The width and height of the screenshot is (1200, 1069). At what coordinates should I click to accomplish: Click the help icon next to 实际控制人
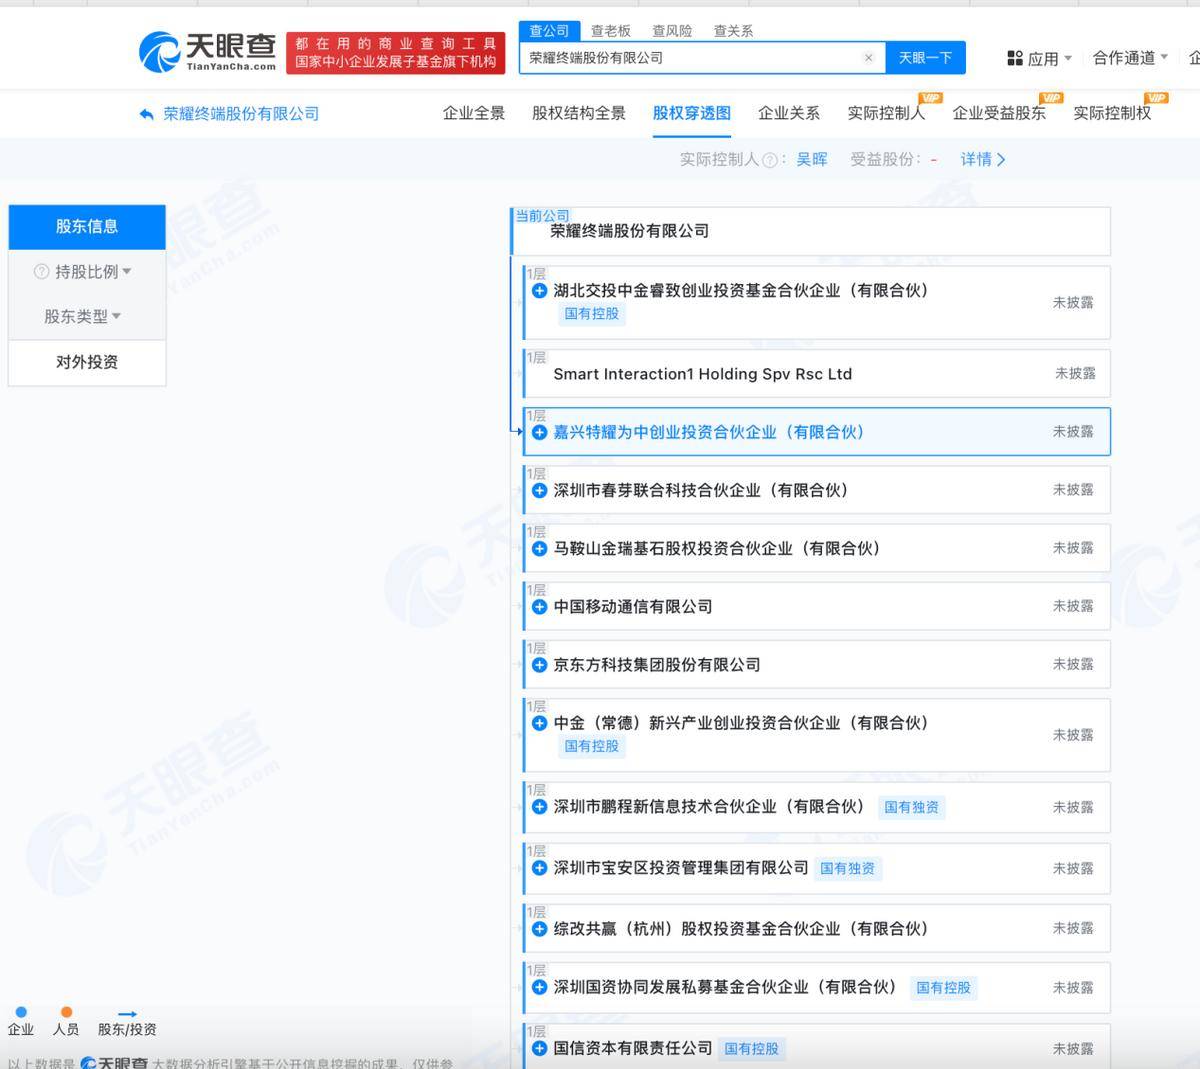click(x=769, y=160)
